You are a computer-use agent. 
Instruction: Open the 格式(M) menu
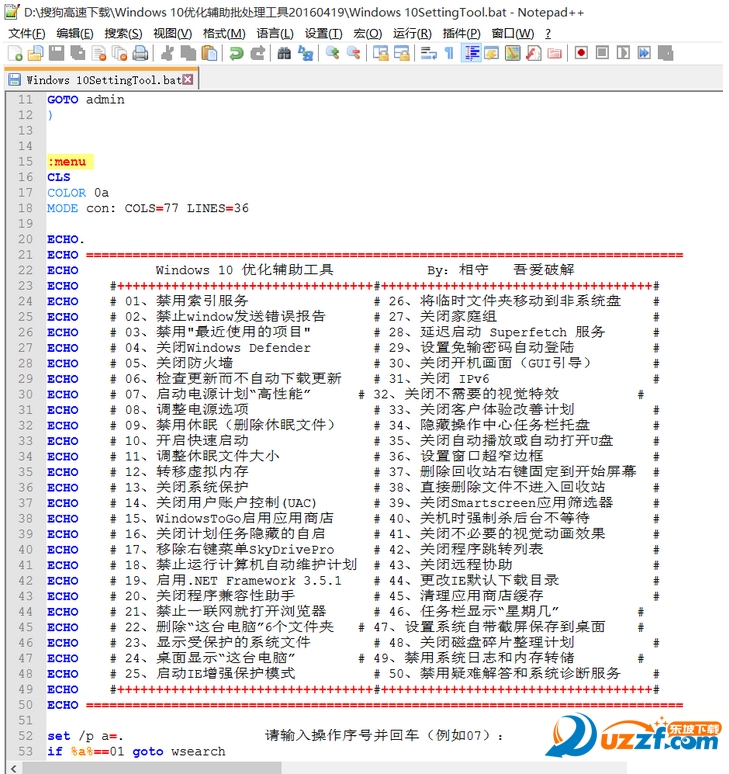point(224,34)
